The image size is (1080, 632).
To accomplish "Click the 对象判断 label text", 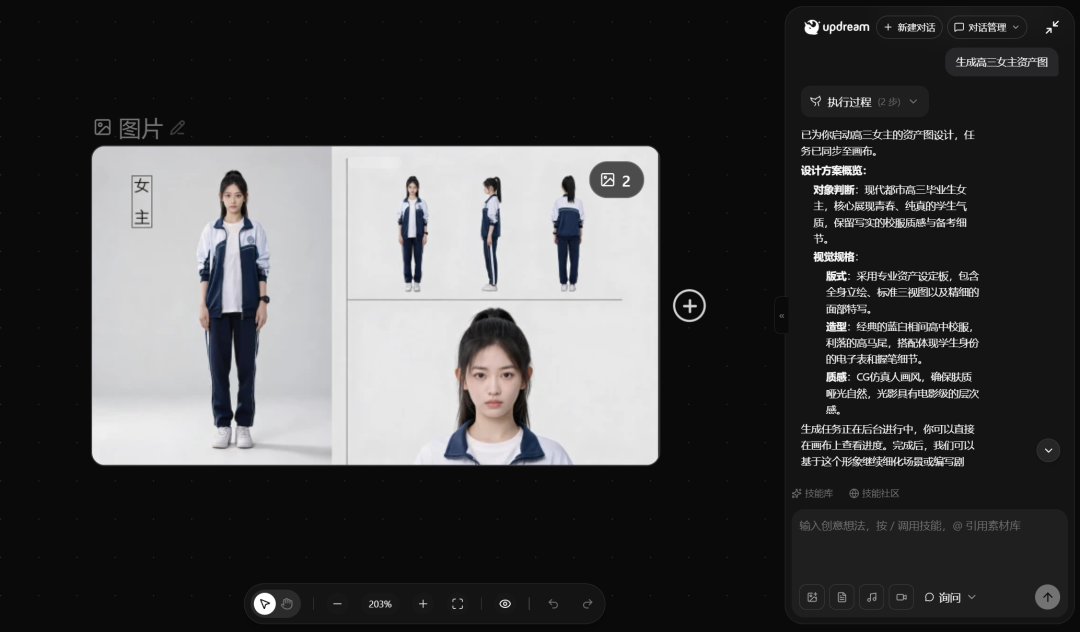I will point(834,189).
